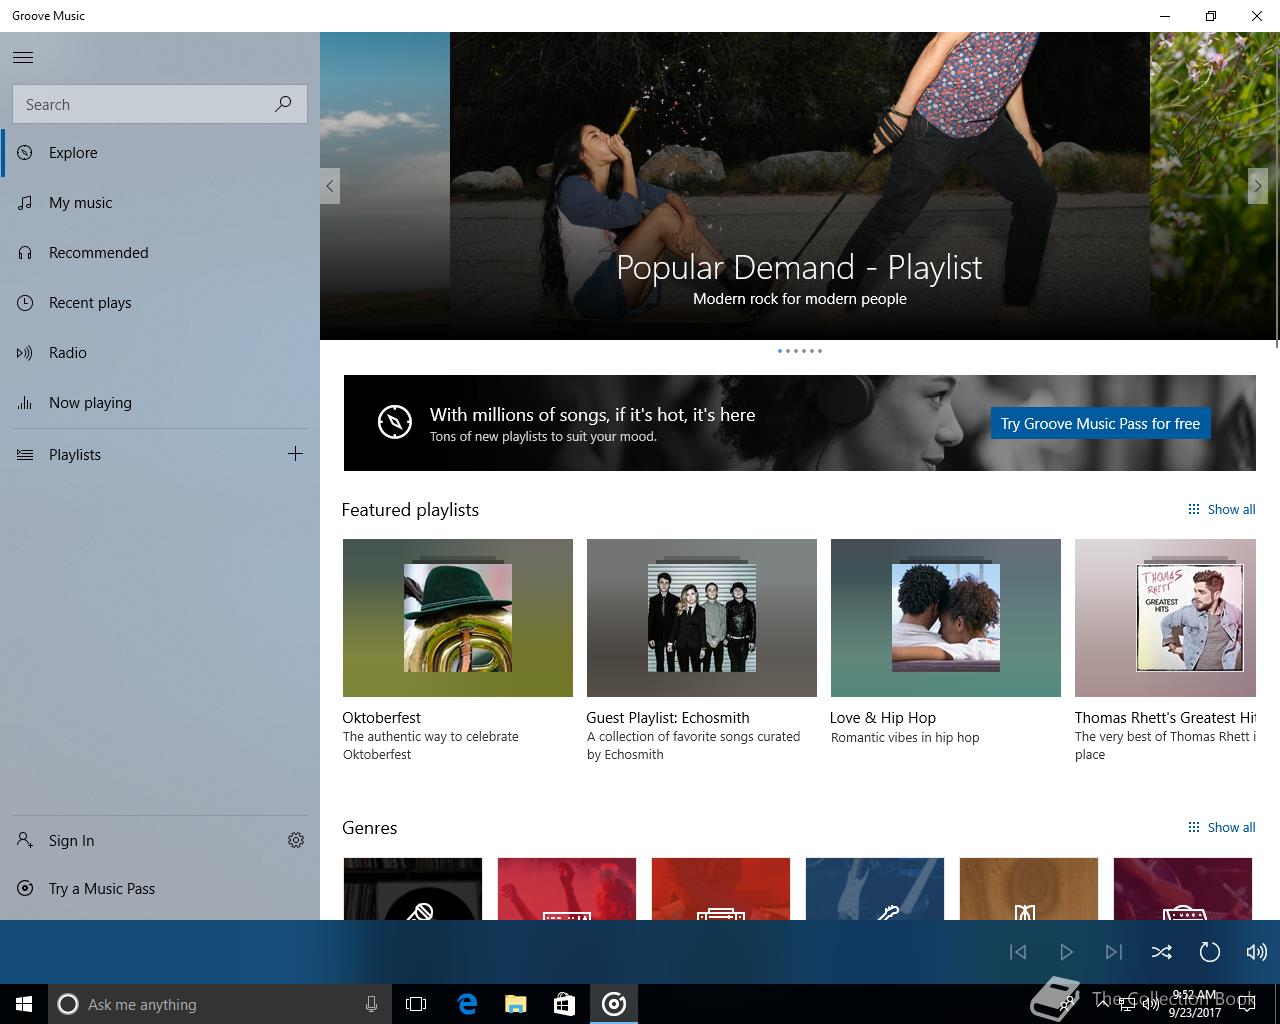Show all Genres

click(x=1221, y=828)
